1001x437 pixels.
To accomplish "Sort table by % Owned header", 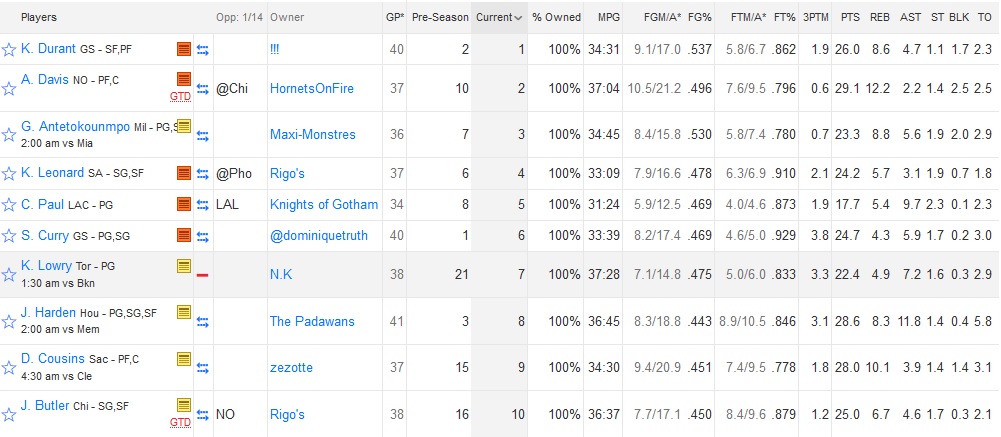I will click(557, 17).
